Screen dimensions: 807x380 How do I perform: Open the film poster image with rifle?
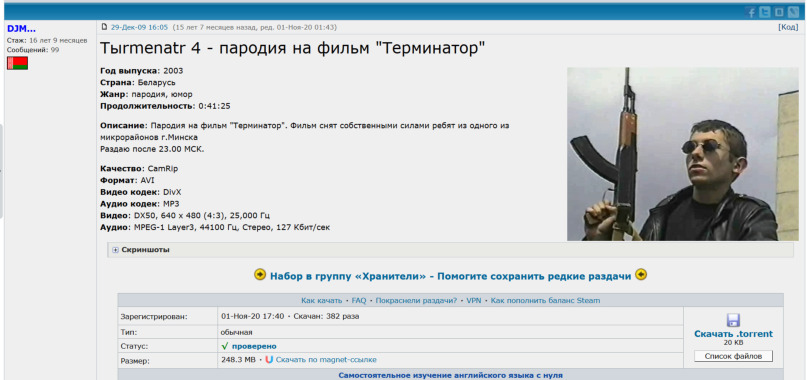(x=682, y=154)
